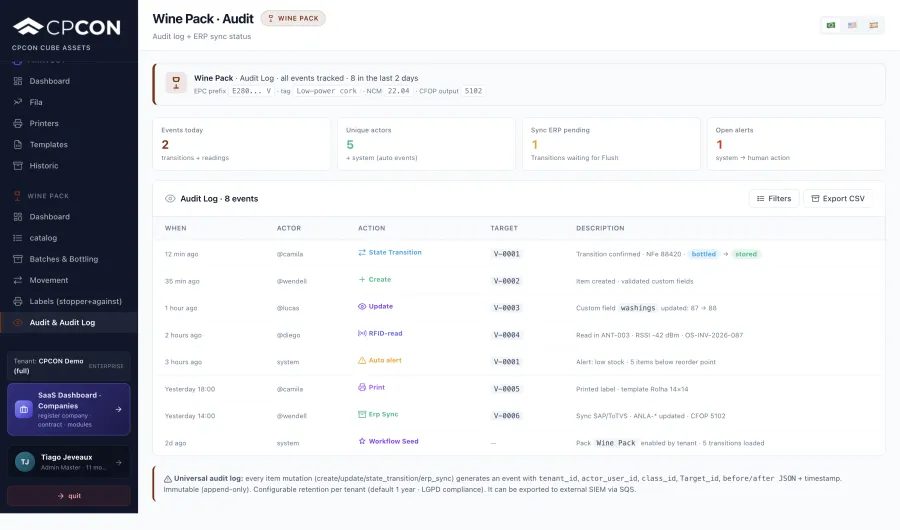900x530 pixels.
Task: Click the Workflow Seed star icon
Action: coord(362,442)
